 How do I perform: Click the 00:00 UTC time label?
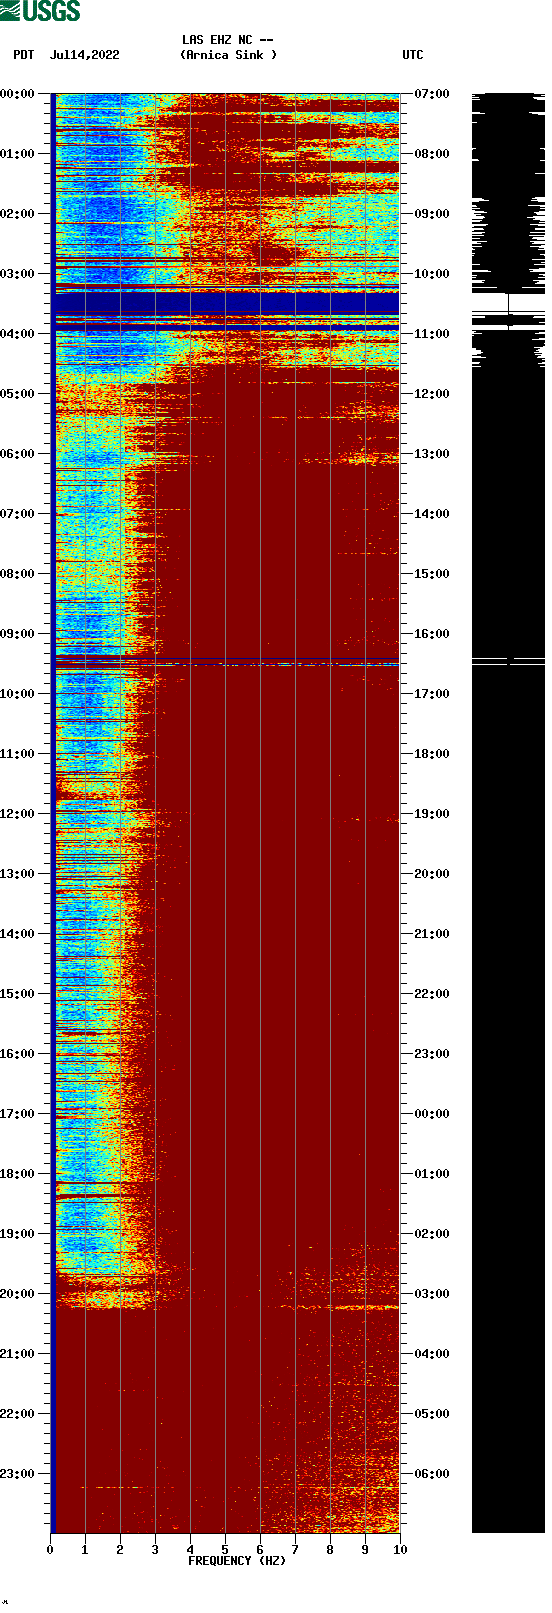point(432,1114)
